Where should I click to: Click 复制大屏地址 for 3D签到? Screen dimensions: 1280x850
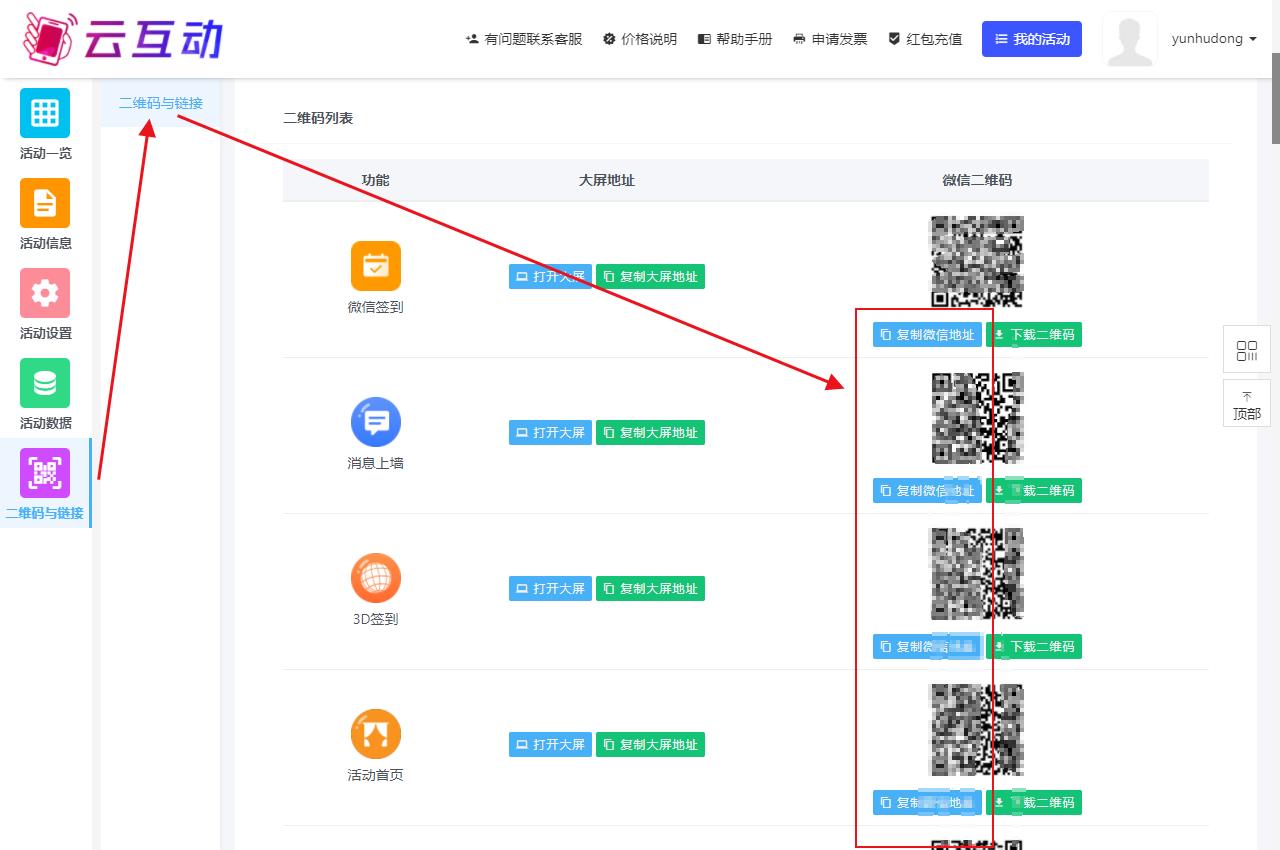(651, 589)
